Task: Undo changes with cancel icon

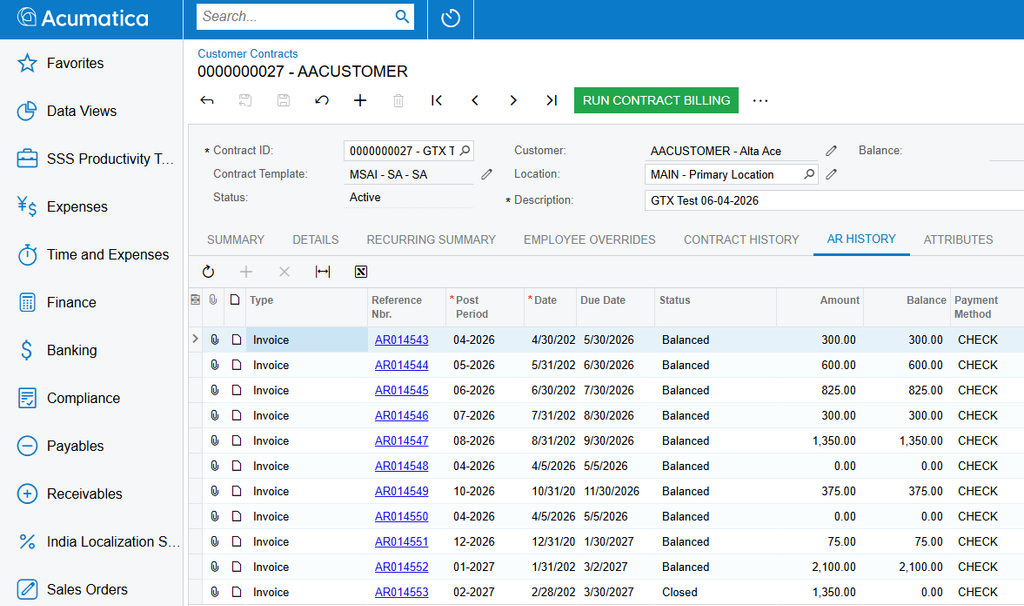Action: pos(321,101)
